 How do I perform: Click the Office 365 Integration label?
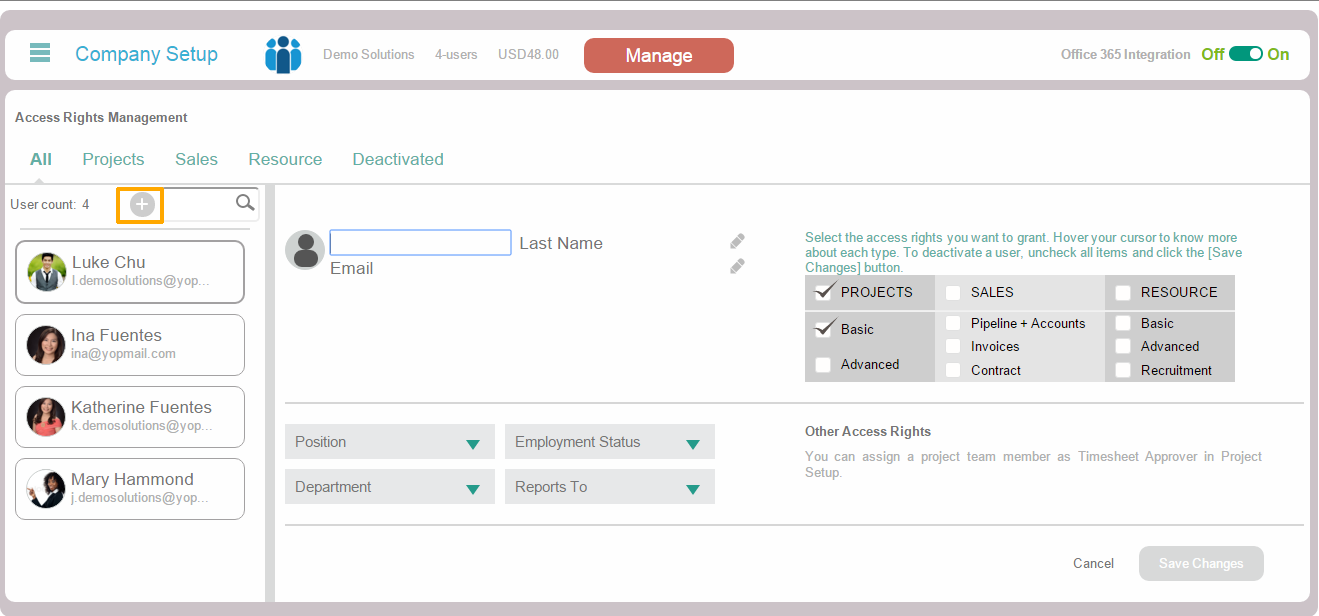[1125, 55]
